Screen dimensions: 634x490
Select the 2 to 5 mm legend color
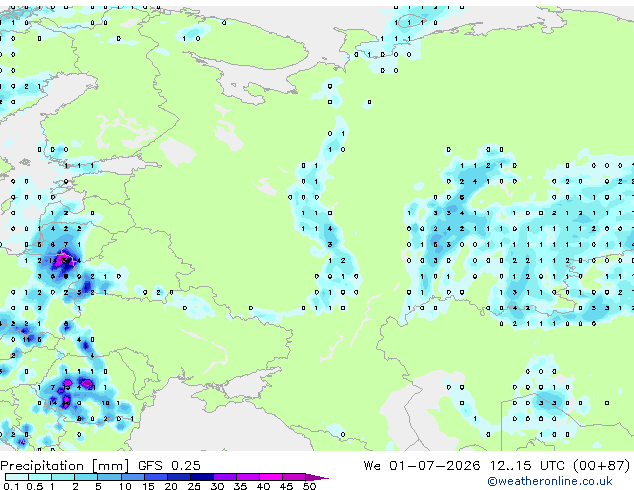(86, 477)
